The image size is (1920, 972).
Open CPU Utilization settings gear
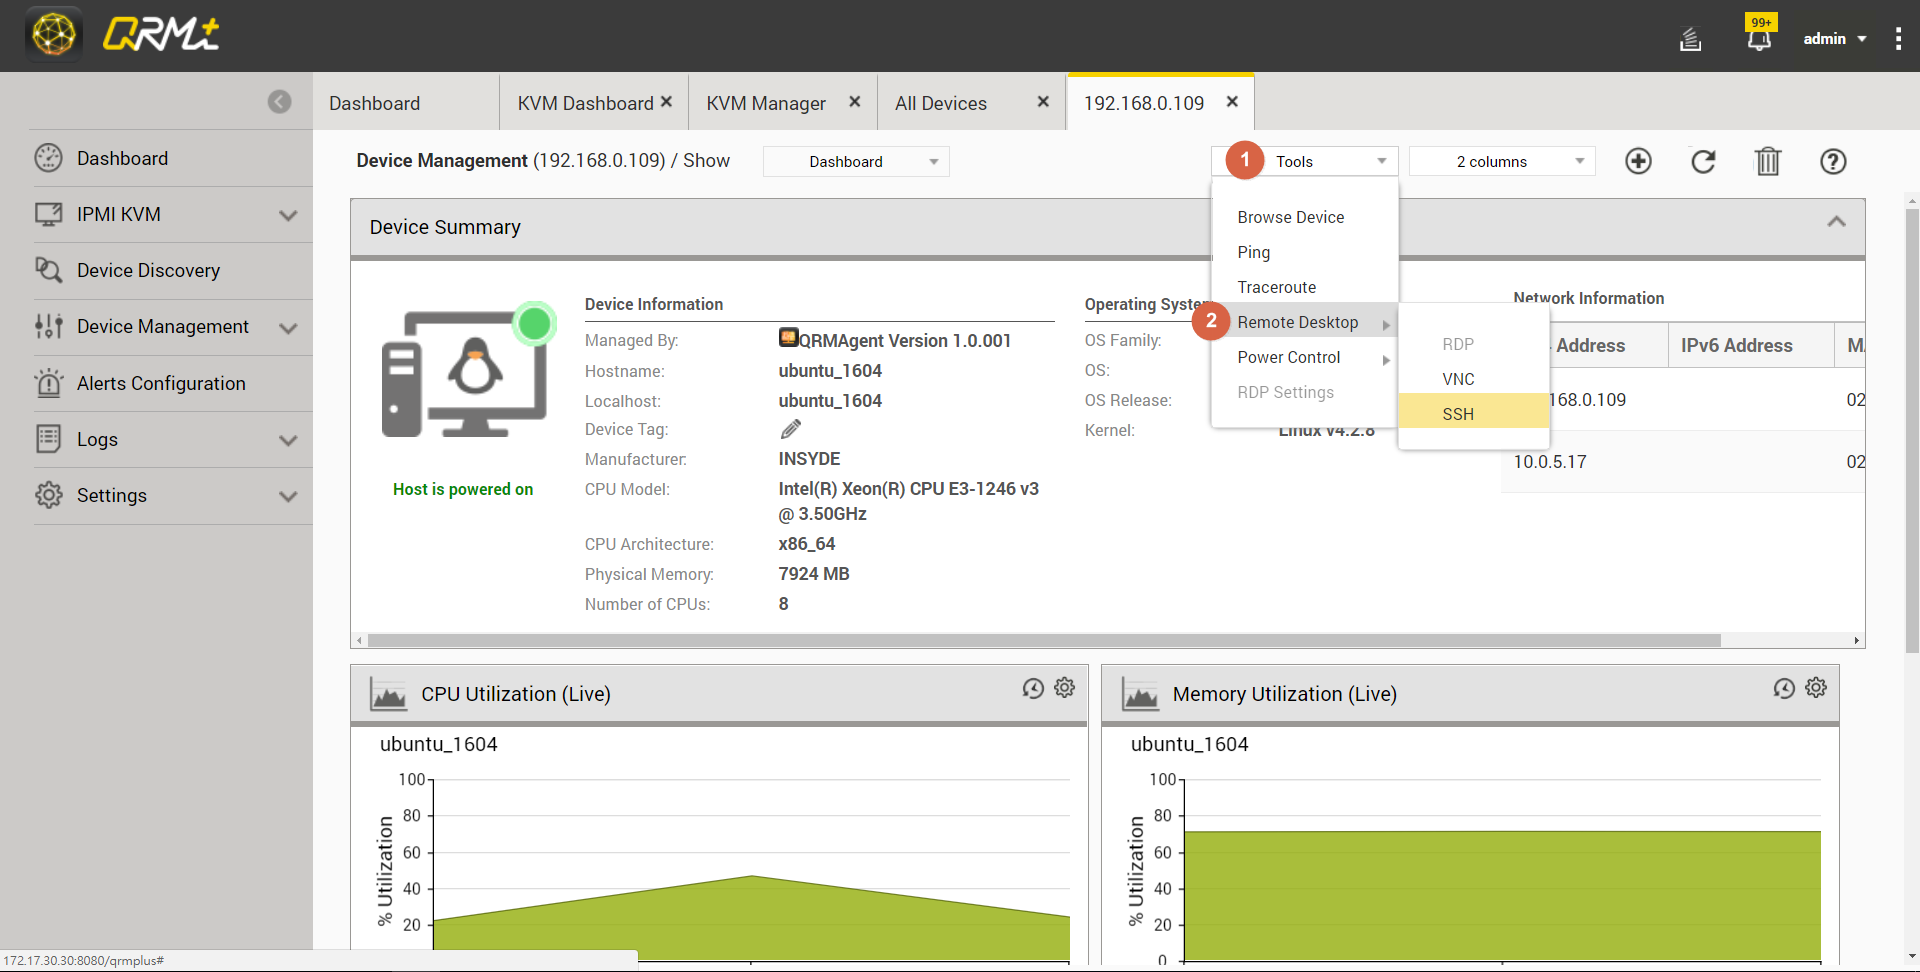tap(1065, 688)
